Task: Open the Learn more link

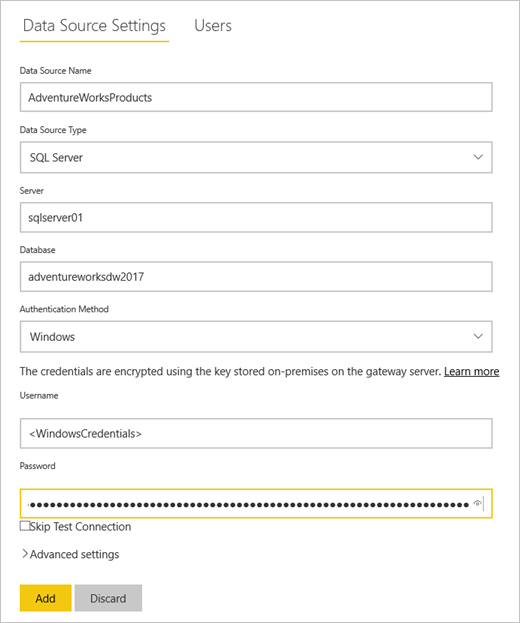Action: coord(472,371)
